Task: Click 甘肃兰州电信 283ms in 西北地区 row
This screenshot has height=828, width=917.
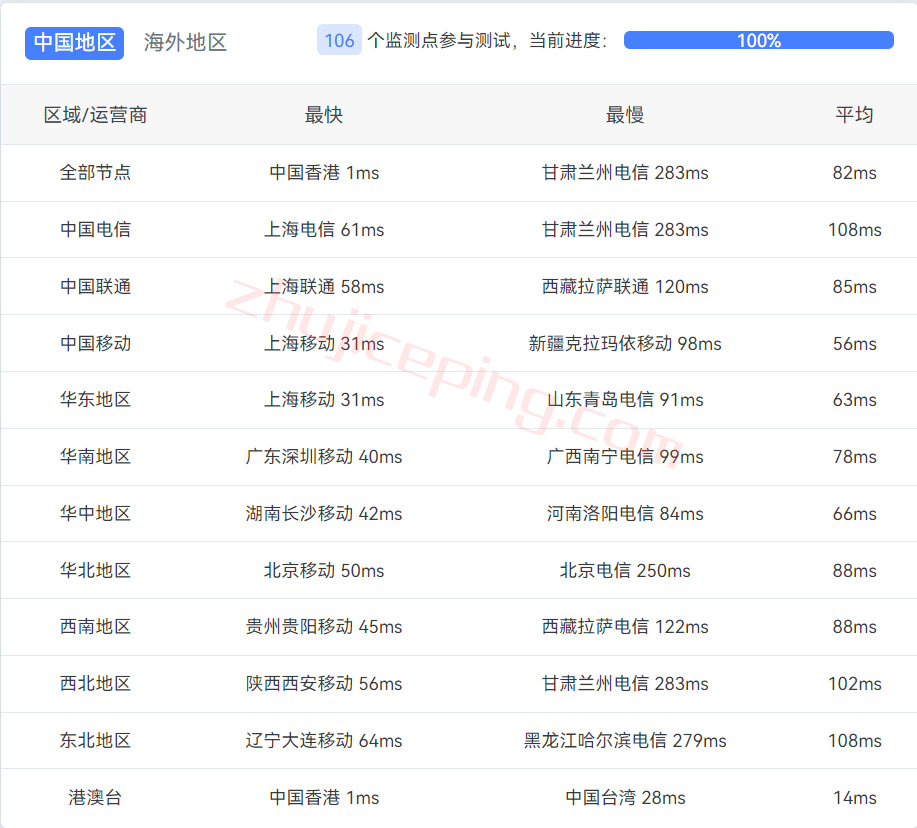Action: tap(625, 683)
